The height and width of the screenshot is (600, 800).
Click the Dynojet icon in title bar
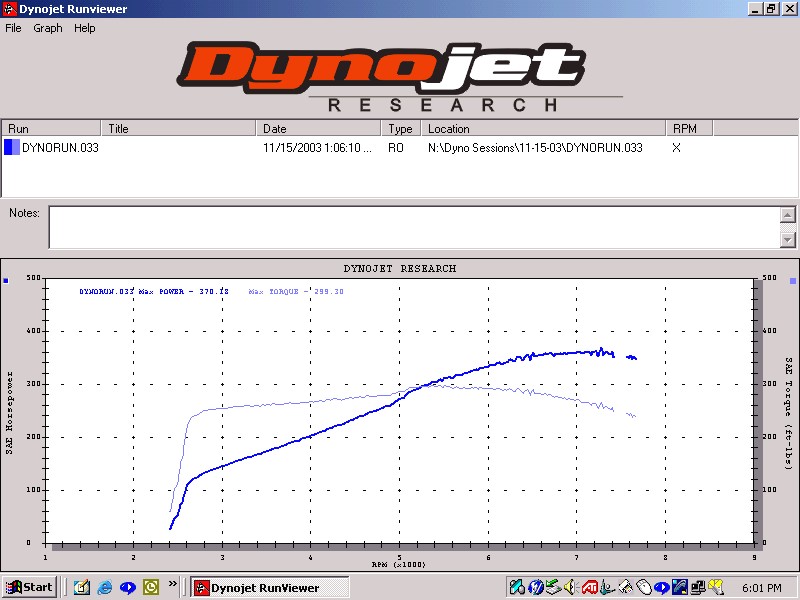click(9, 9)
